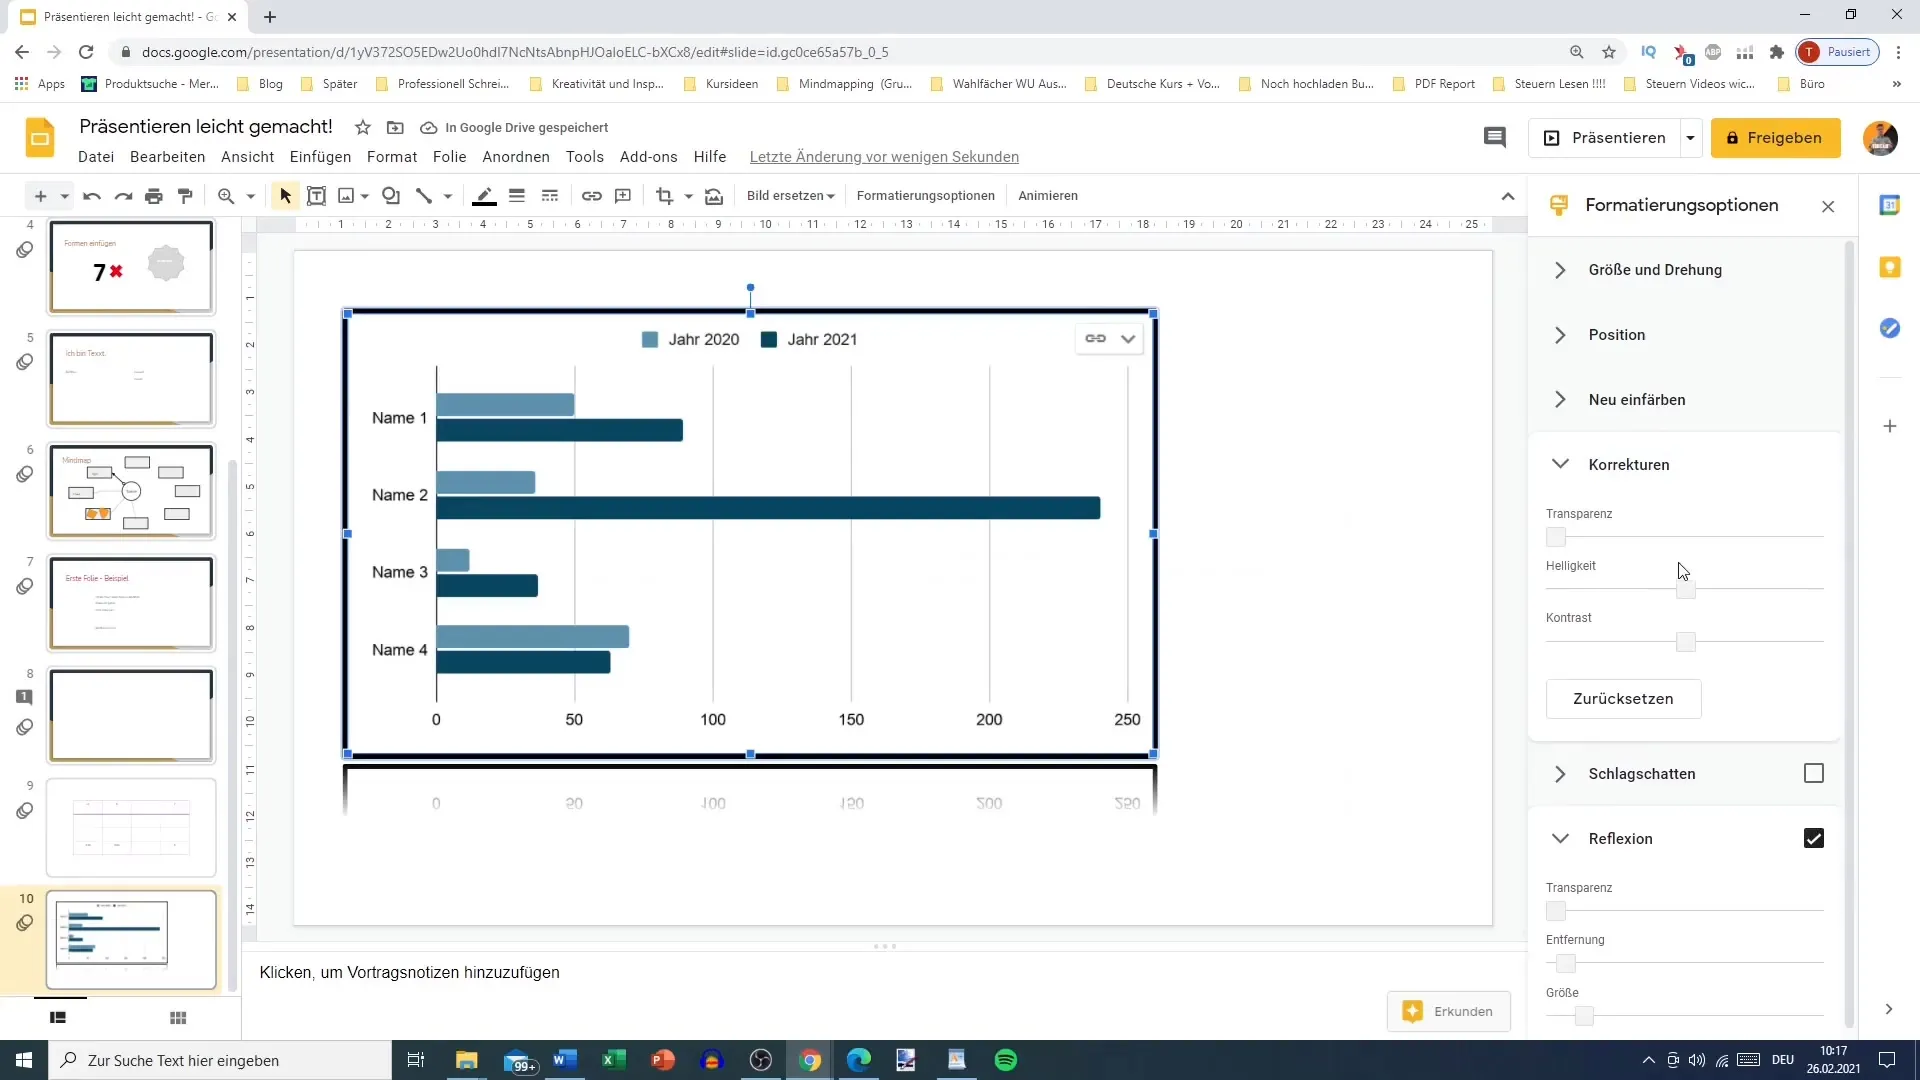The image size is (1920, 1080).
Task: Click the Zurücksetzen button
Action: [1622, 699]
